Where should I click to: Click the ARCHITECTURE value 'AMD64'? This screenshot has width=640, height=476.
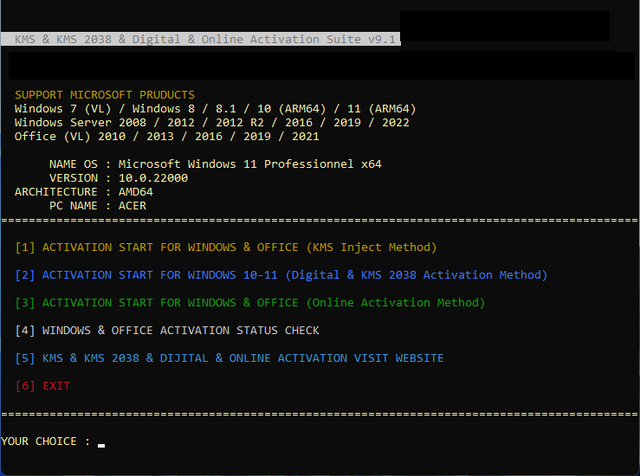tap(136, 192)
